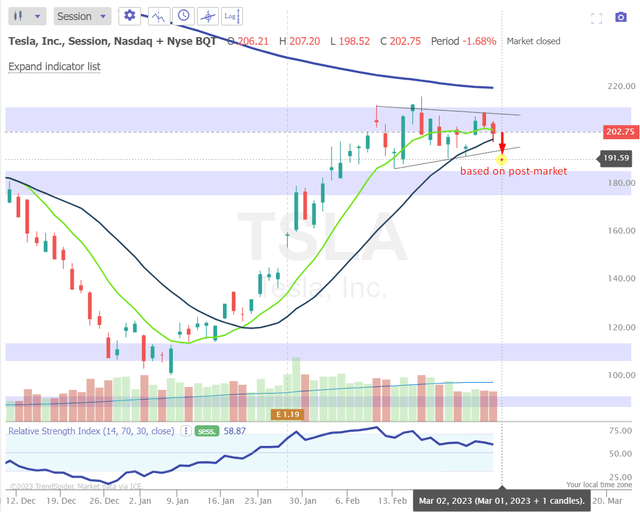Click the L 198.52 low value
The height and width of the screenshot is (512, 640).
point(350,41)
